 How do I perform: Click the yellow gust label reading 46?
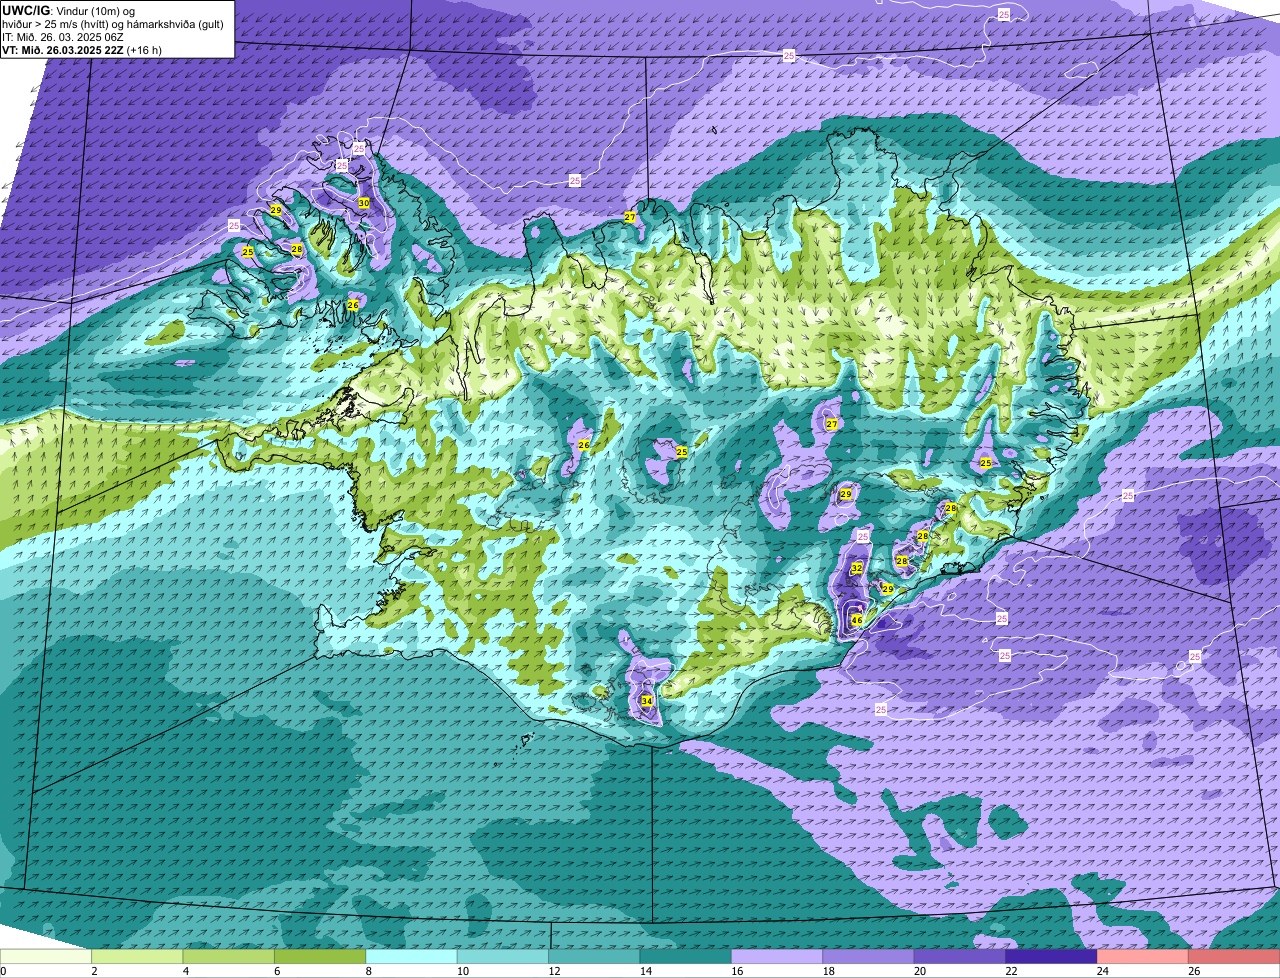857,620
